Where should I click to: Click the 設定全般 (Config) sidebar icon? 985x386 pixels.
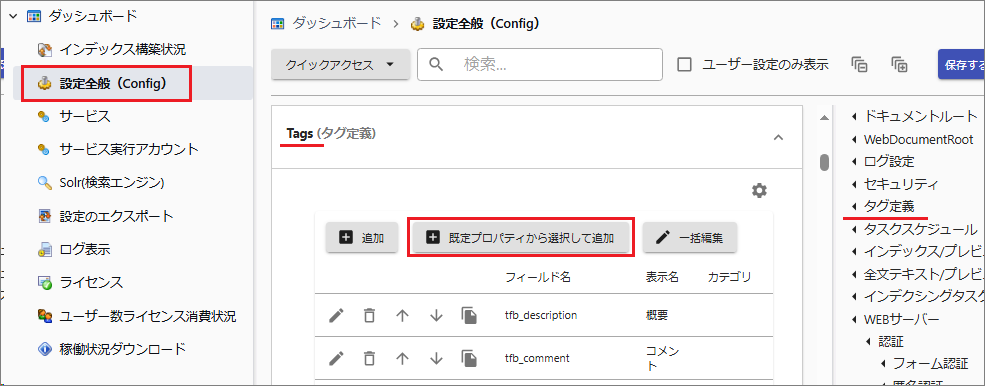click(45, 83)
